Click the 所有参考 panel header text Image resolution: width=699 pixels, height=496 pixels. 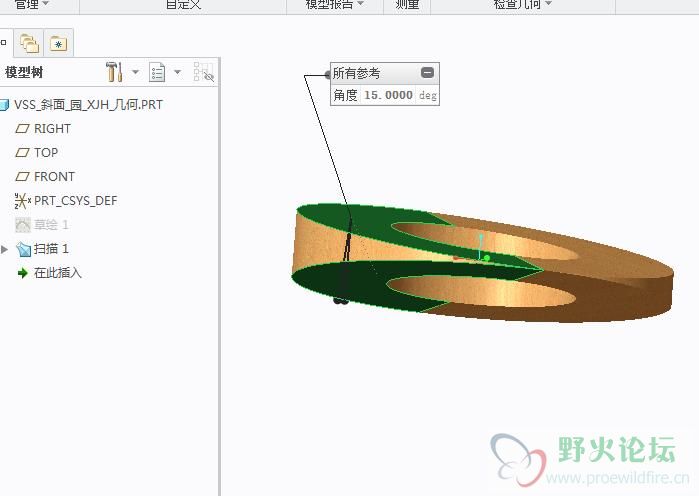pos(356,73)
